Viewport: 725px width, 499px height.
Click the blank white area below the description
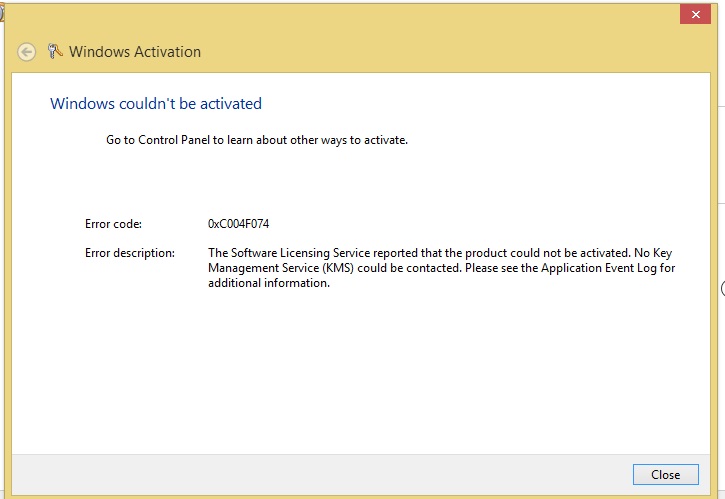(x=360, y=370)
